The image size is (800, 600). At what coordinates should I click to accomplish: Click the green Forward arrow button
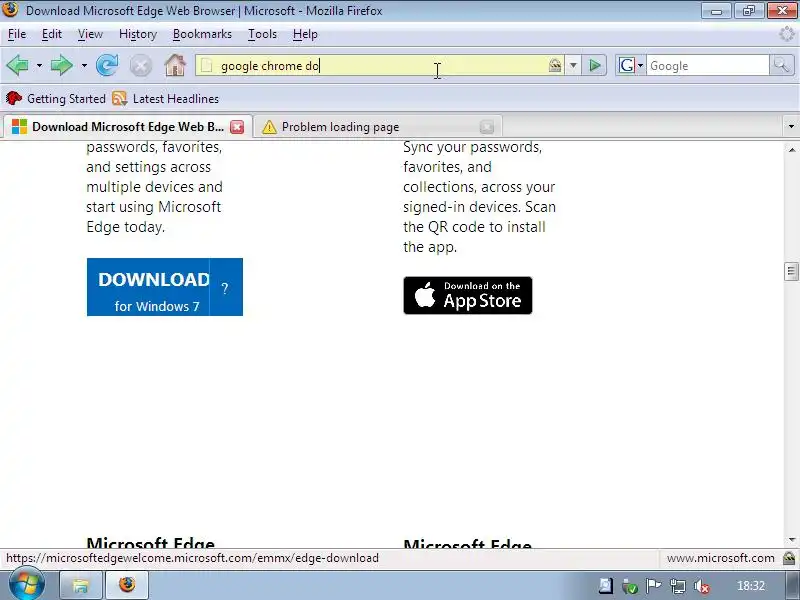click(x=62, y=66)
